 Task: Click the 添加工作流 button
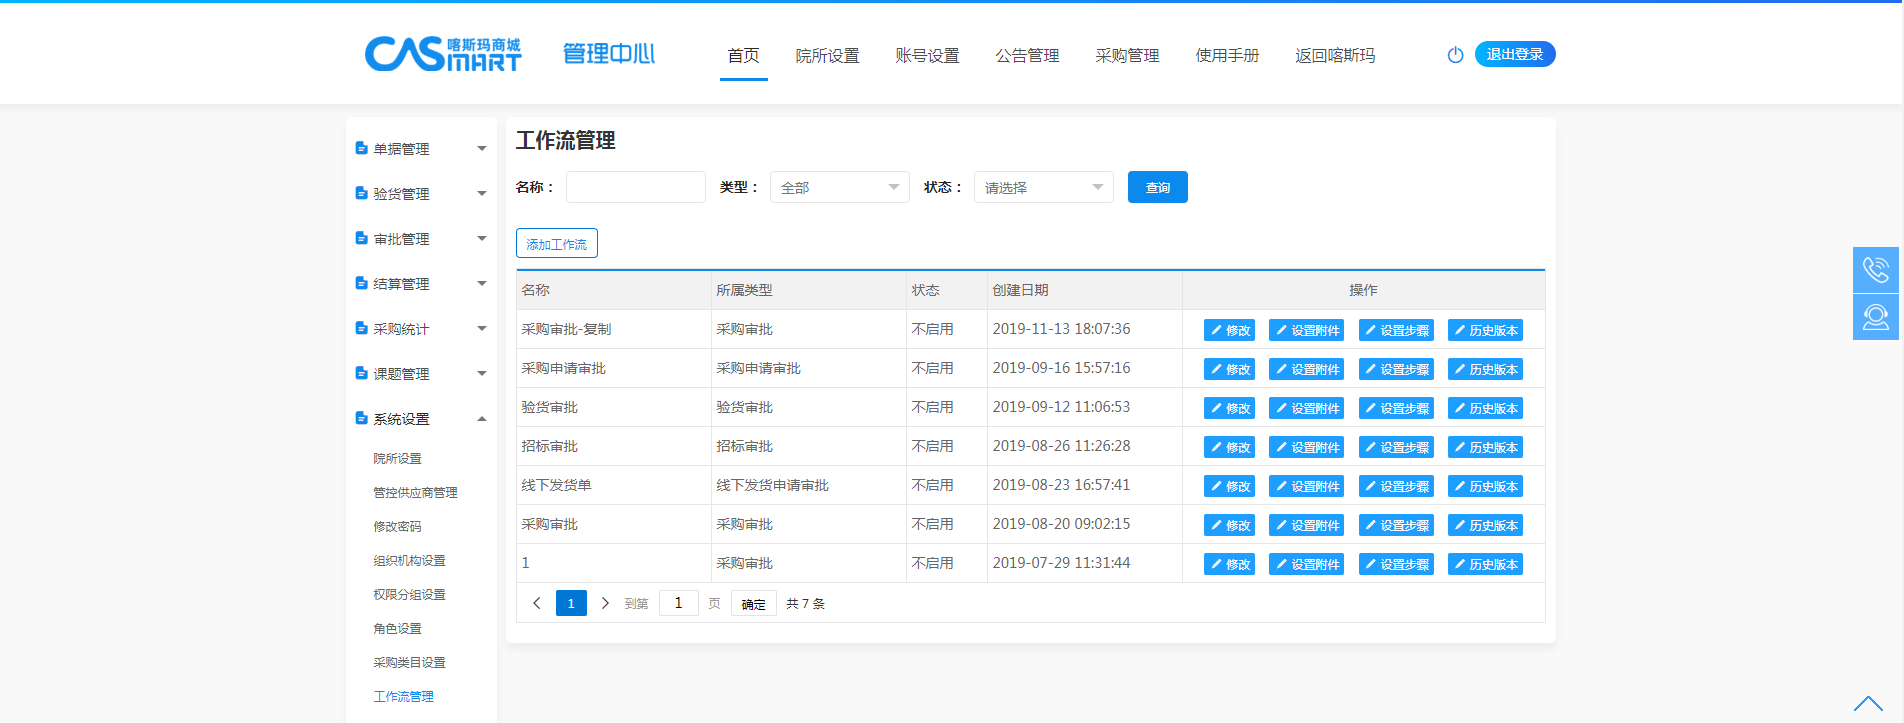click(557, 243)
